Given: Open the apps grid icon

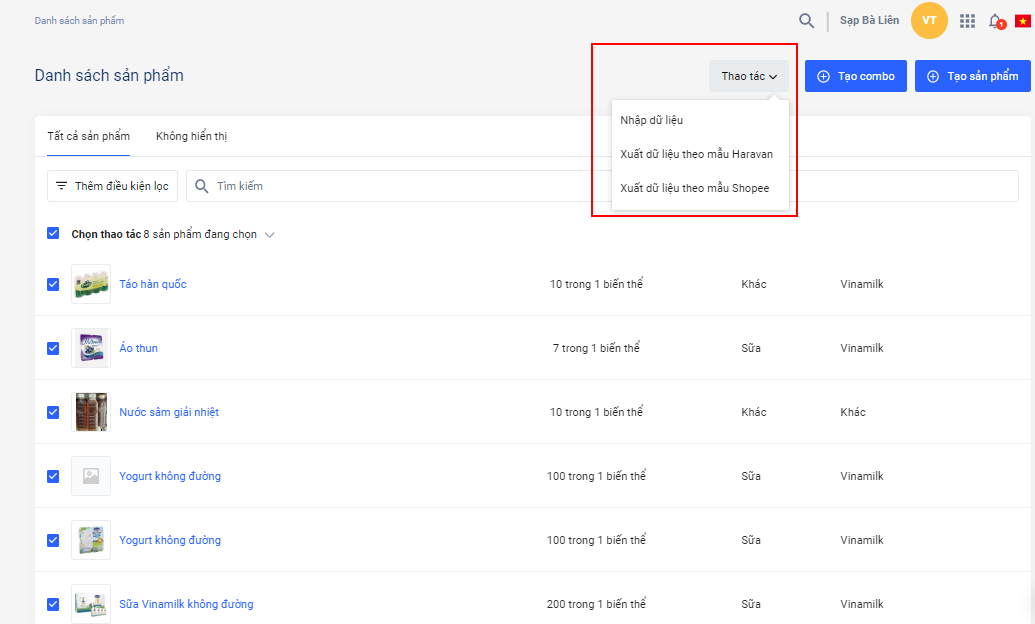Looking at the screenshot, I should [967, 21].
